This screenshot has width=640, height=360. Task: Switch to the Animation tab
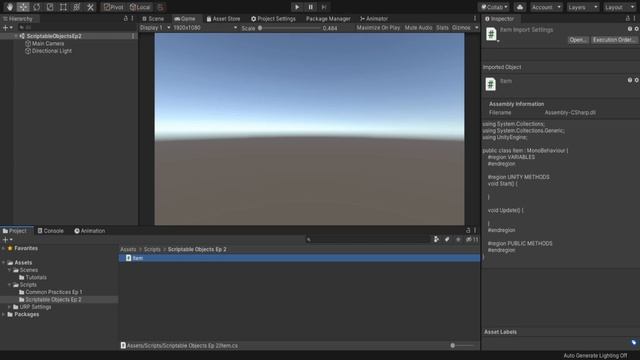point(89,231)
